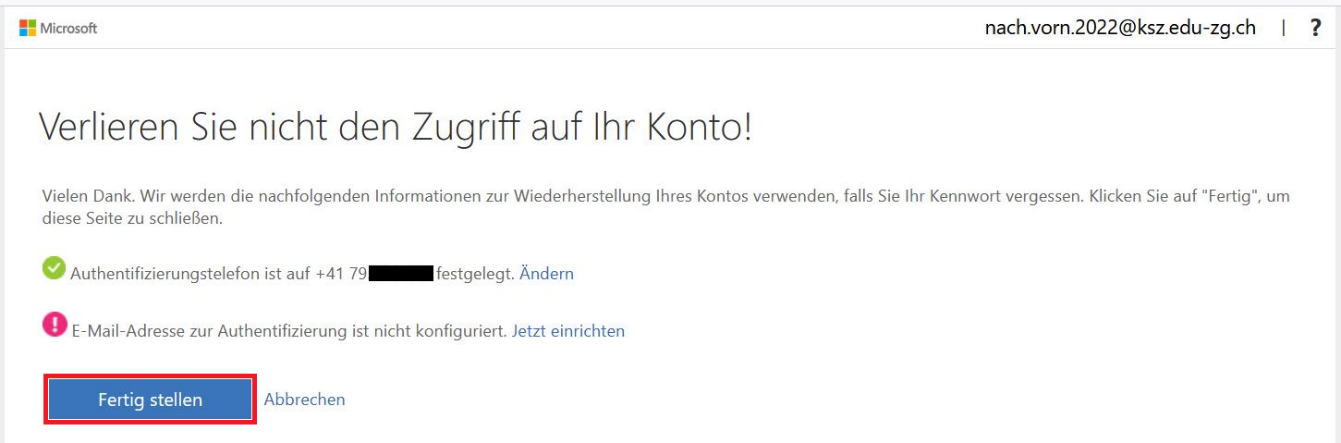Click the divider bar beside the help icon
1341x443 pixels.
(1282, 29)
